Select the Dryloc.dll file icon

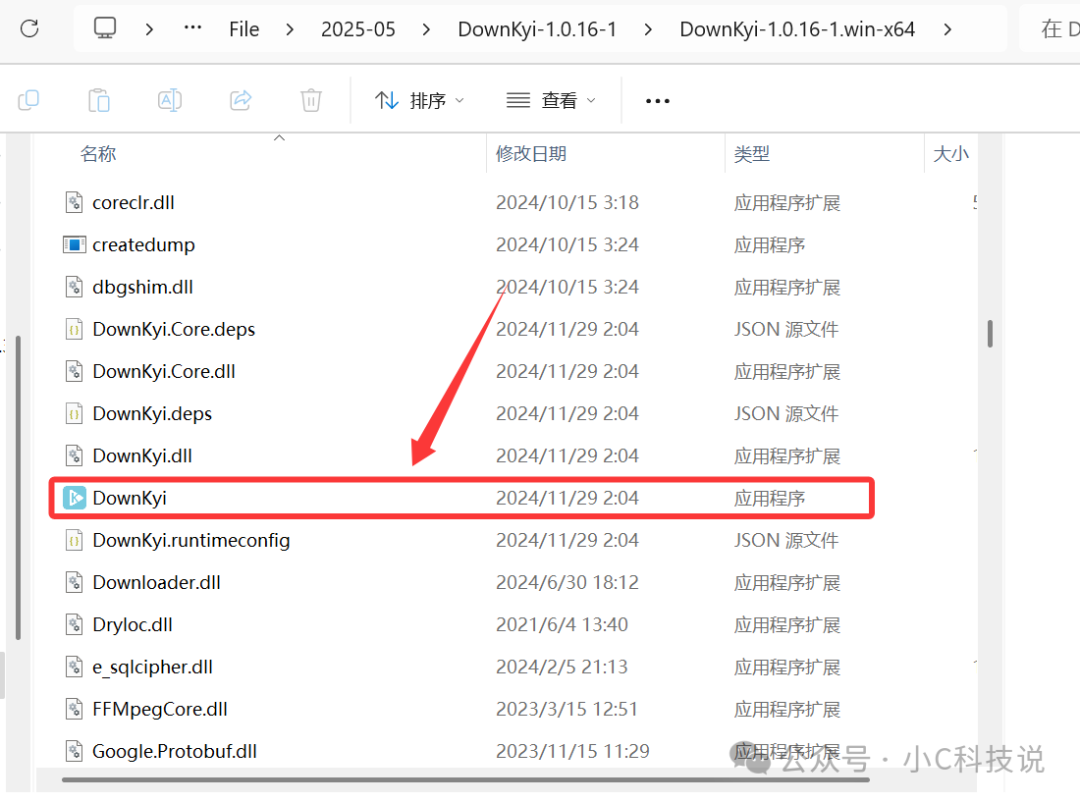pyautogui.click(x=74, y=624)
